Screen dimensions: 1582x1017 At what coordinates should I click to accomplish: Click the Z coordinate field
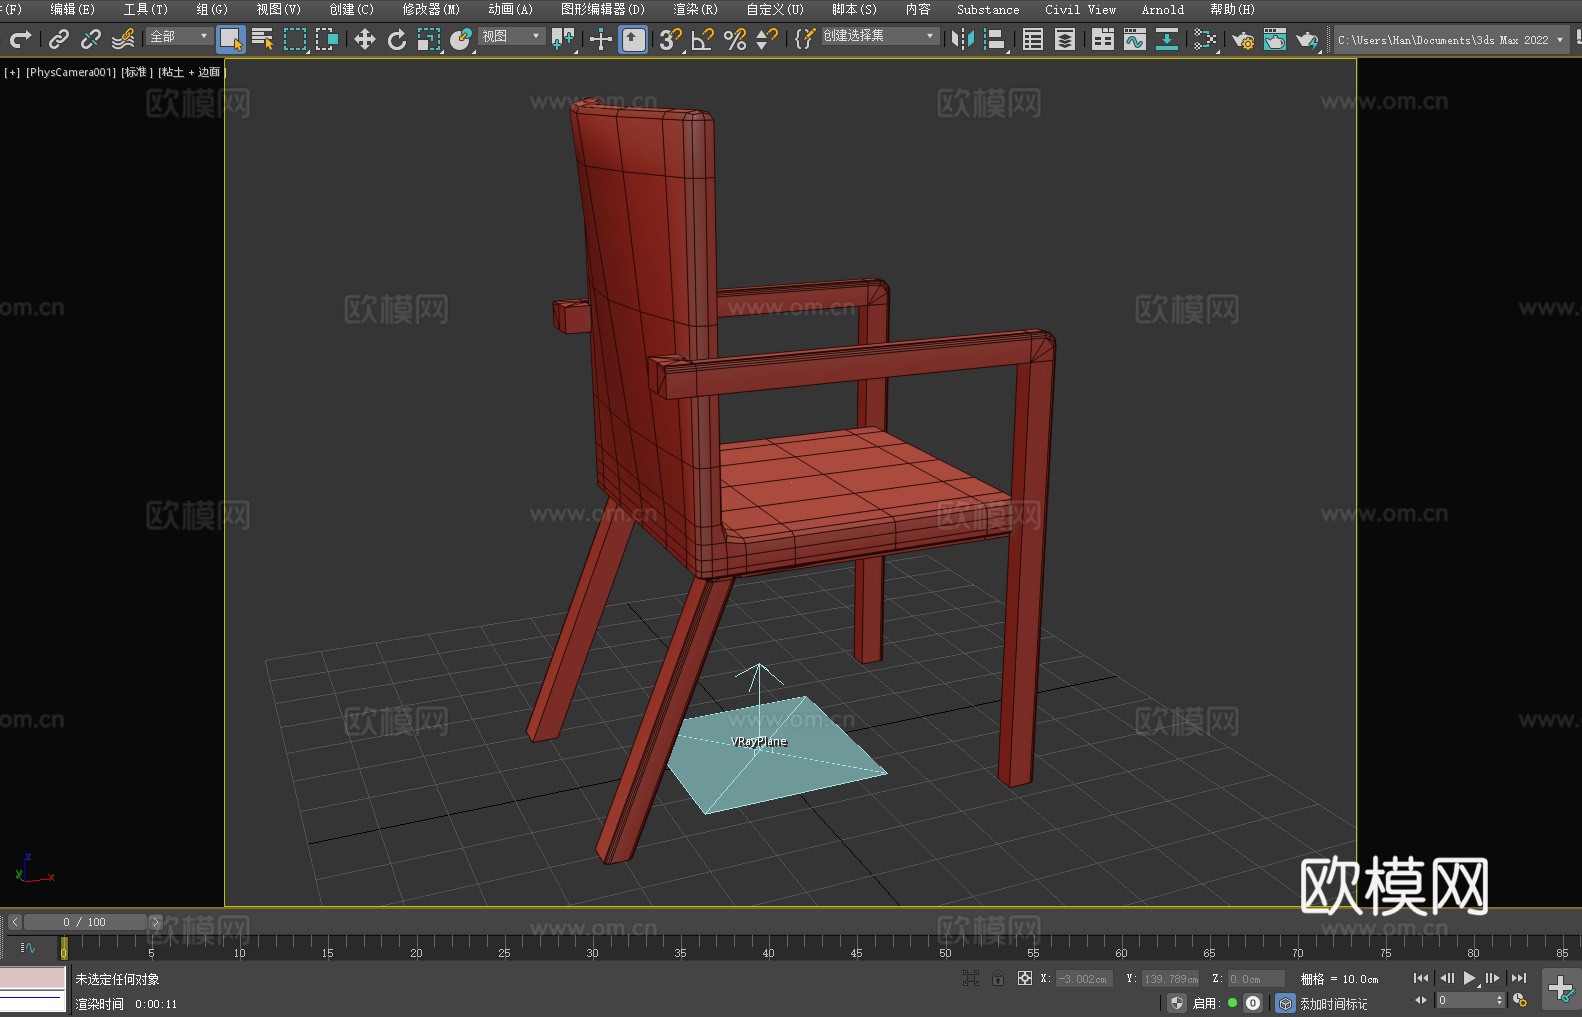1256,979
